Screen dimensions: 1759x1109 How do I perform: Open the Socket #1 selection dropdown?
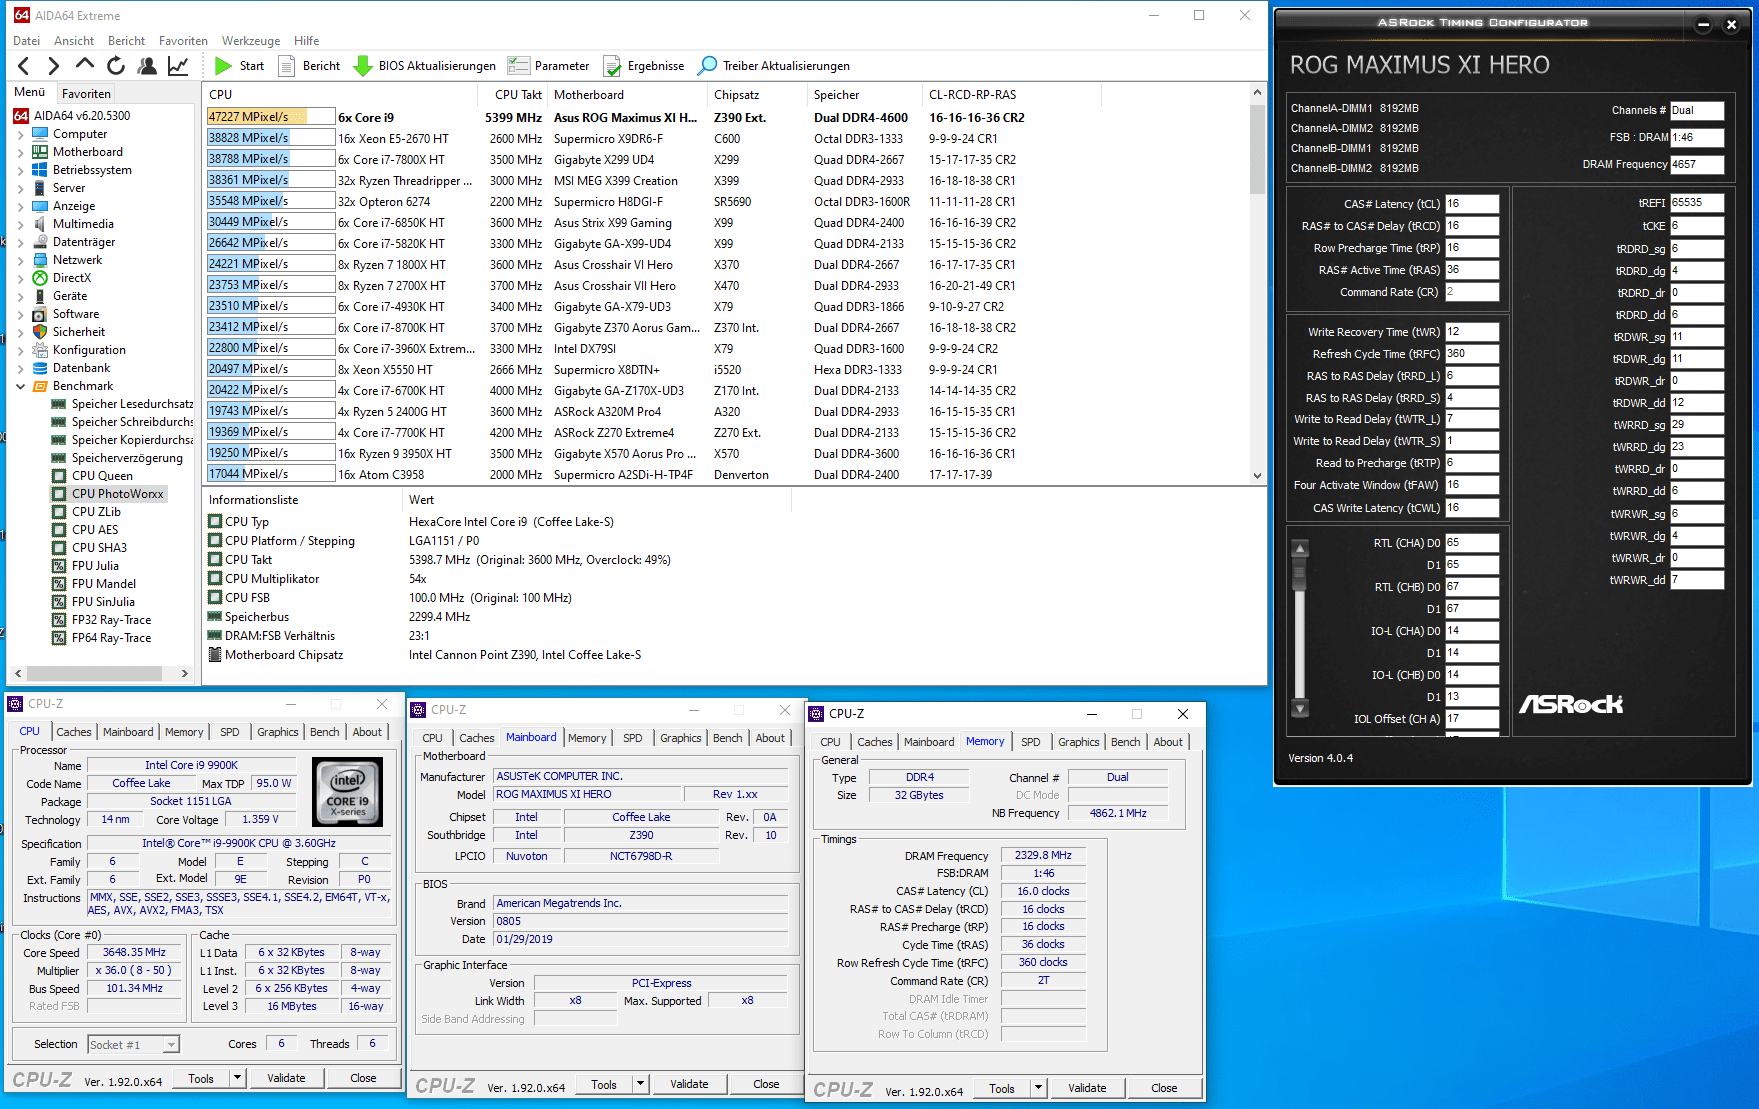pyautogui.click(x=171, y=1045)
